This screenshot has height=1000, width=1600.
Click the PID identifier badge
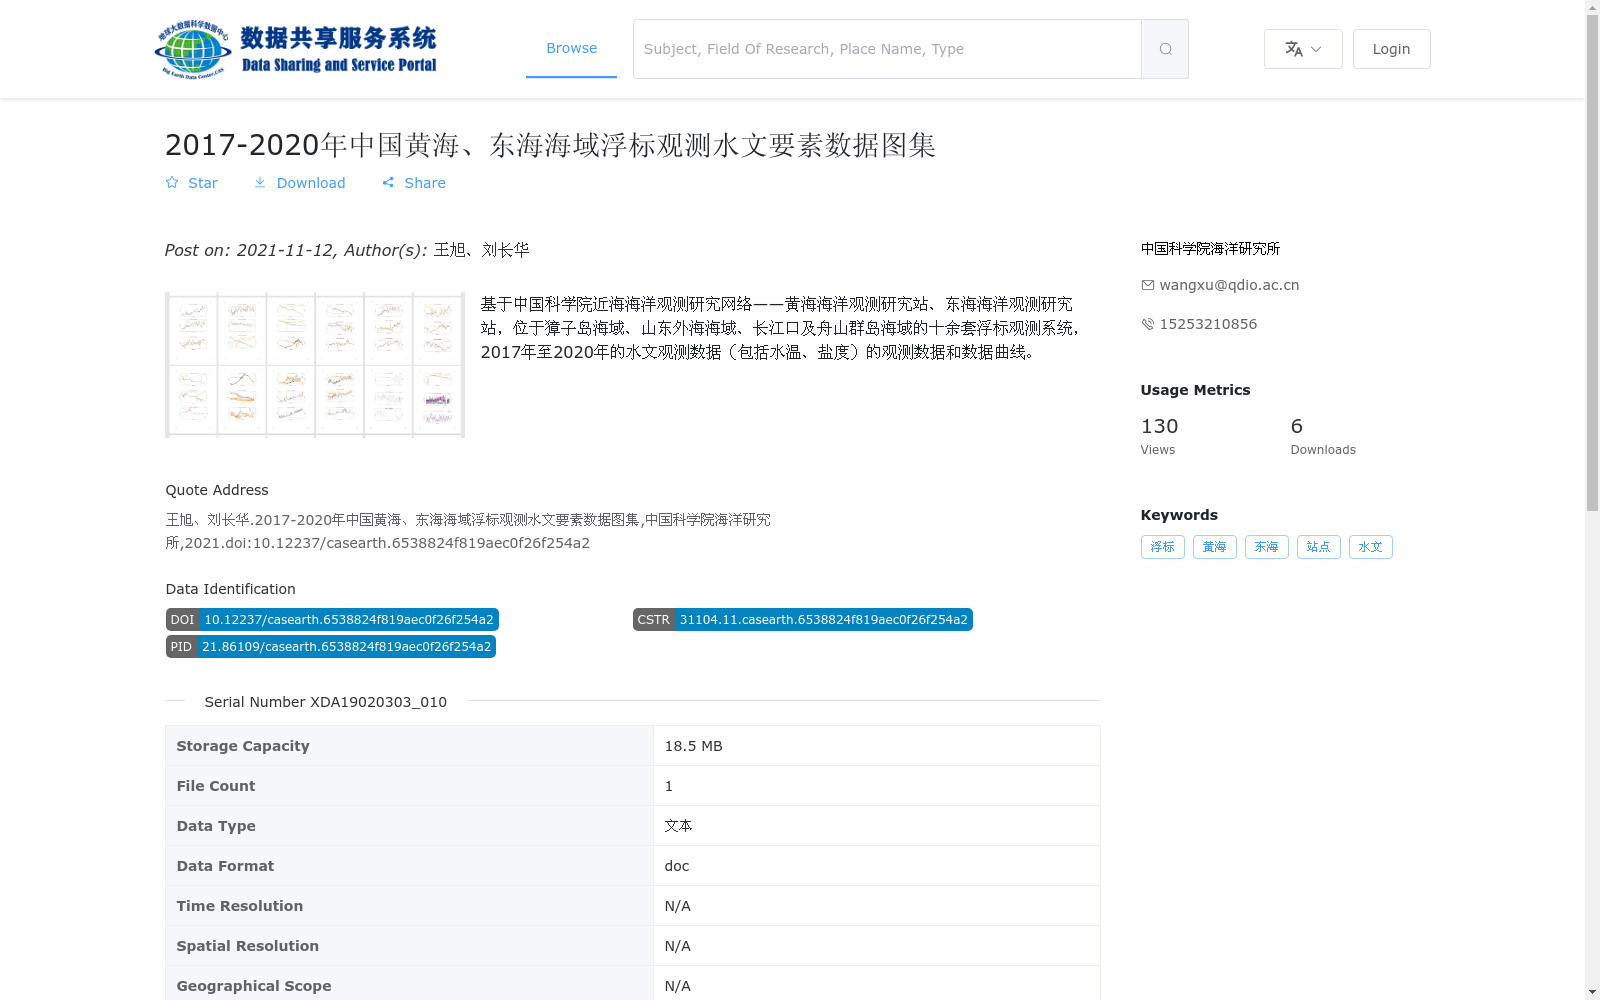click(331, 647)
